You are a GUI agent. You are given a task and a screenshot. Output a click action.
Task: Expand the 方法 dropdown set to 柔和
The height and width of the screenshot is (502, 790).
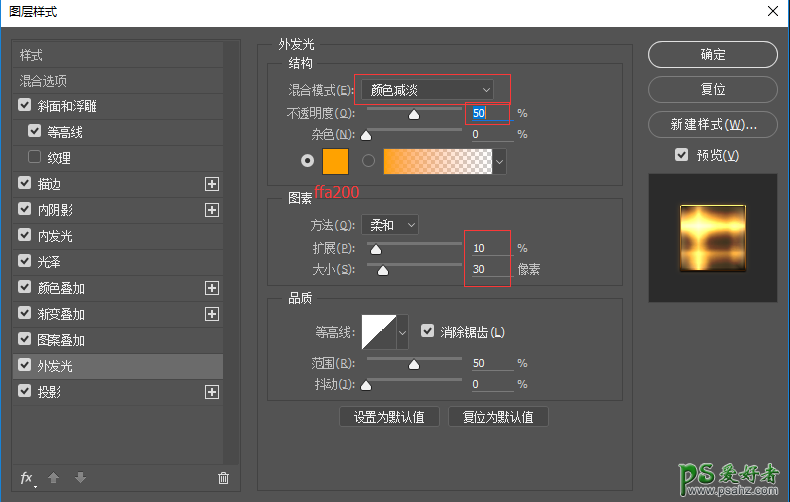389,225
